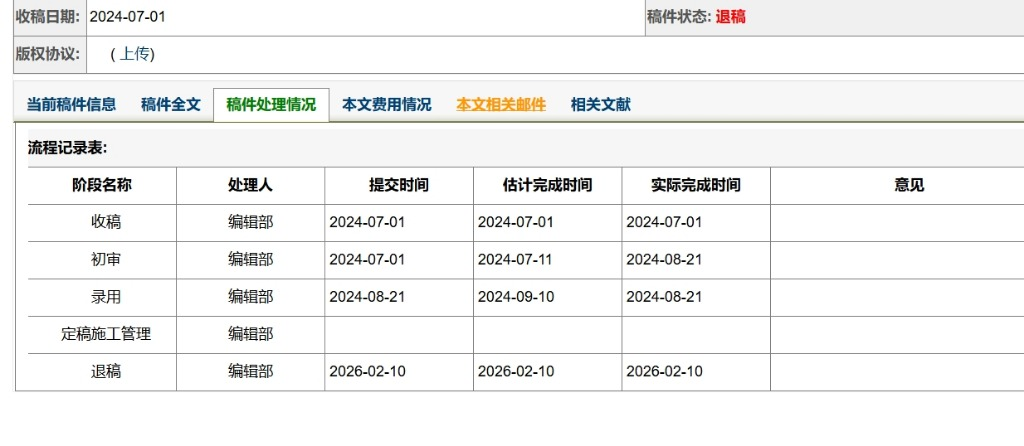Screen dimensions: 1024x446
Task: Open the 当前稿件信息 tab
Action: (x=71, y=104)
